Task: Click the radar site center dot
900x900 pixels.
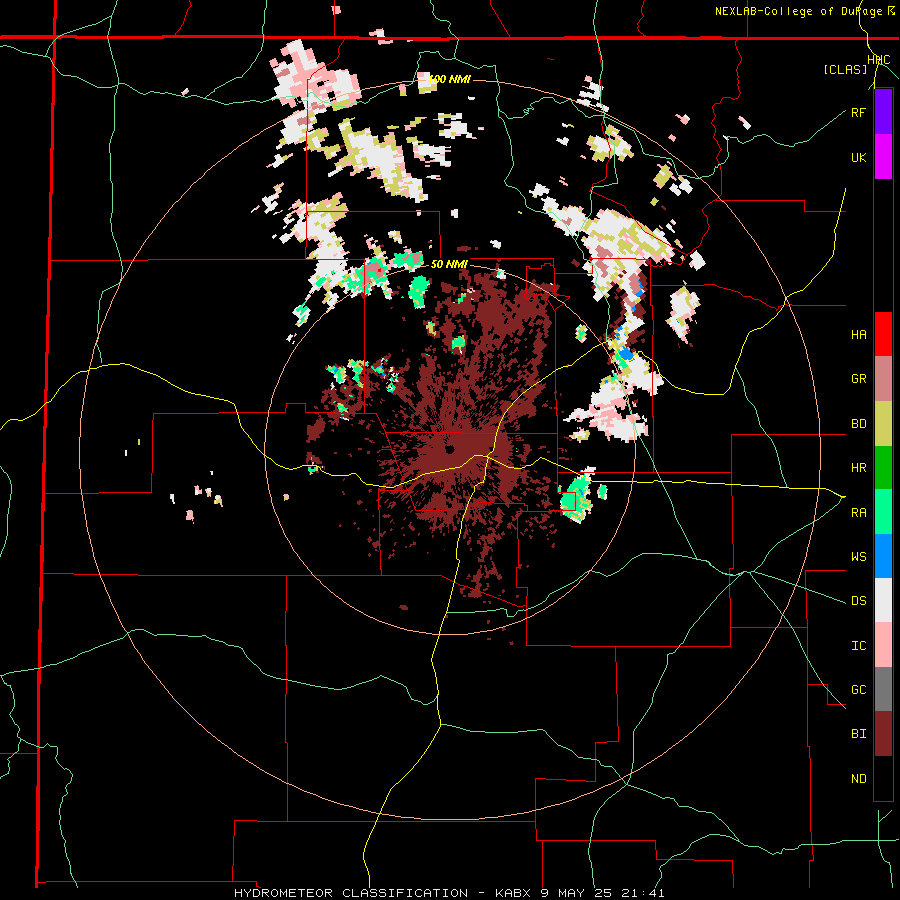Action: pyautogui.click(x=450, y=449)
